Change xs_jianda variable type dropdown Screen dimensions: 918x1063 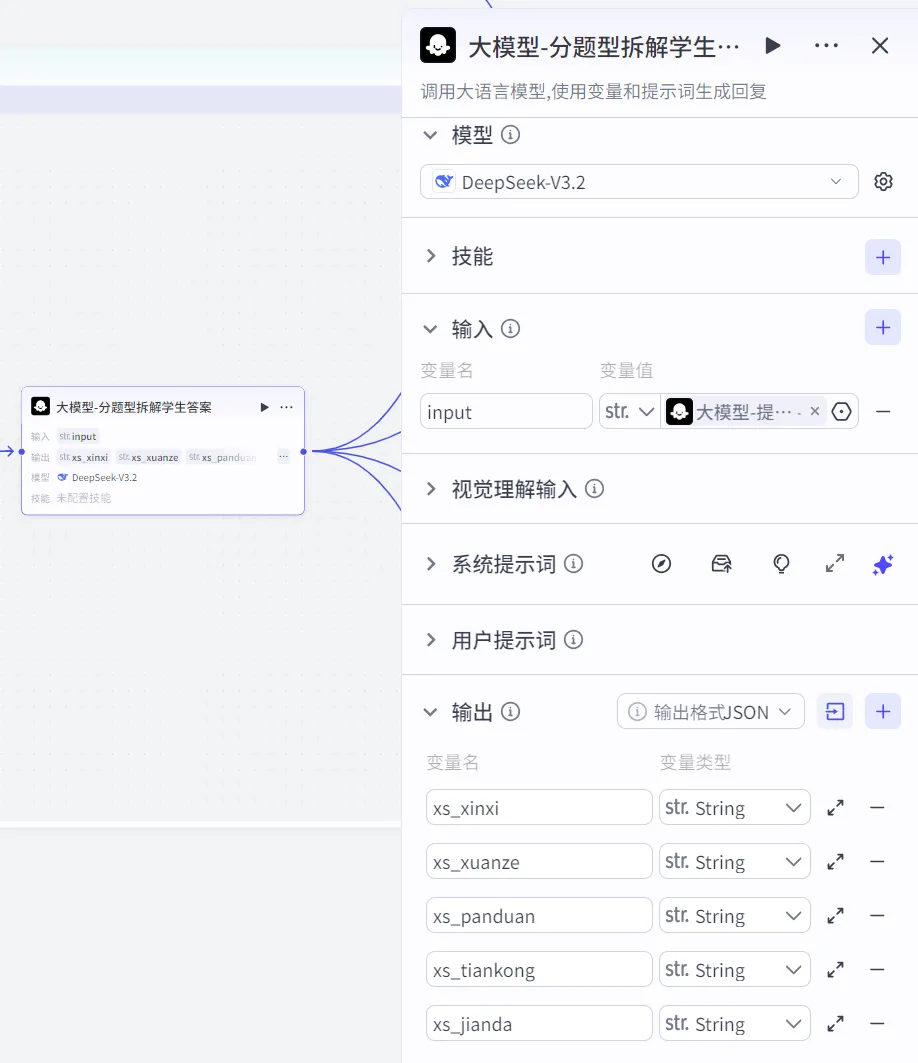(734, 1024)
